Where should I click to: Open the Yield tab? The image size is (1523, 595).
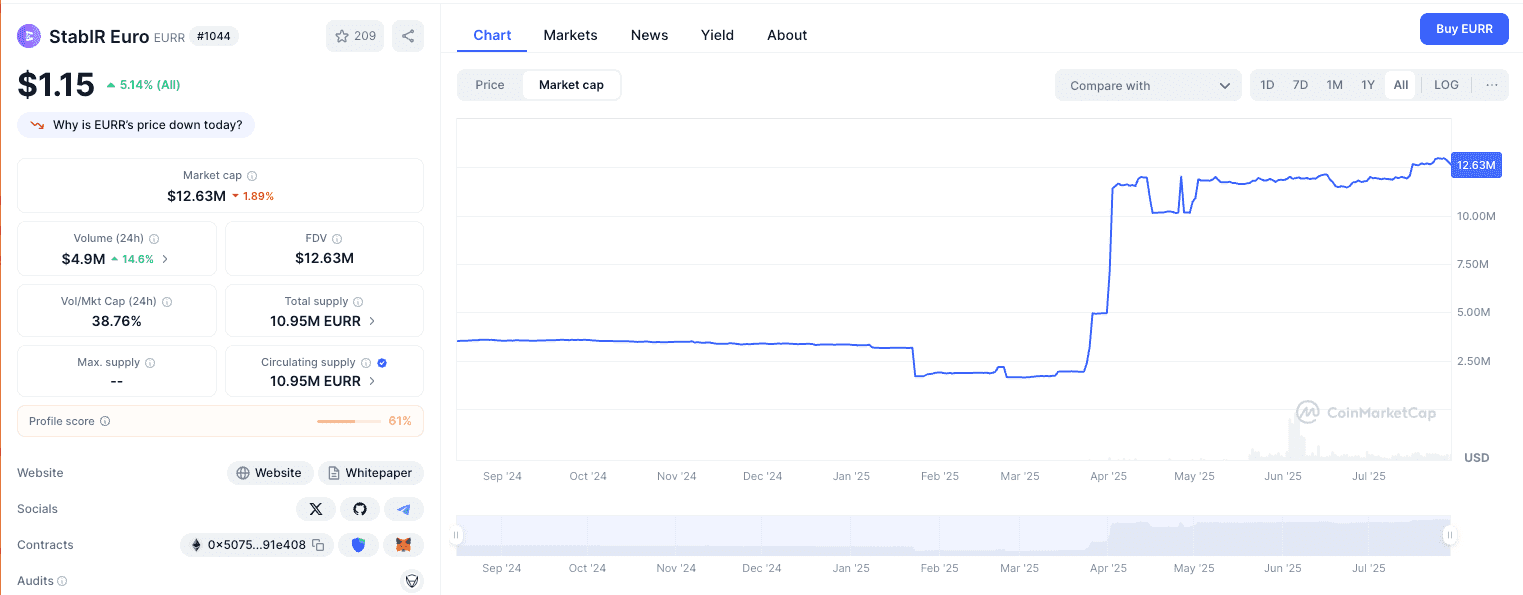[717, 35]
